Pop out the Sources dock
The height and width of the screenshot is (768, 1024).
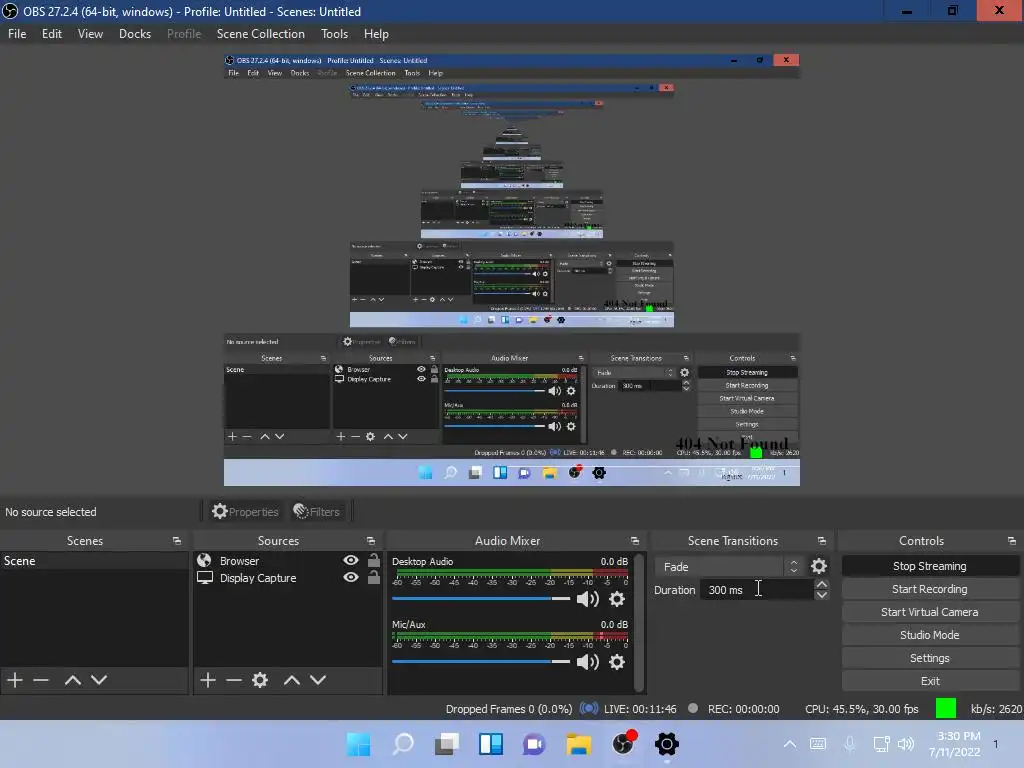(x=371, y=541)
